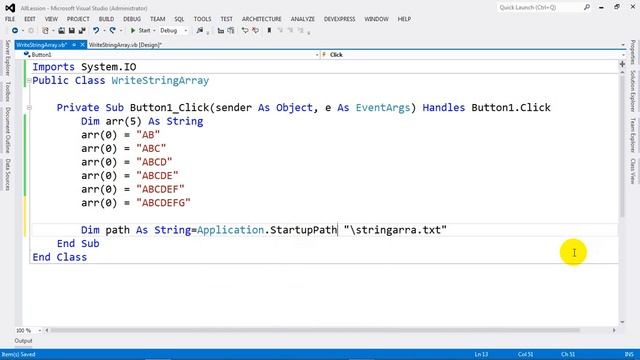
Task: Click the Start debugging button label
Action: [x=144, y=31]
